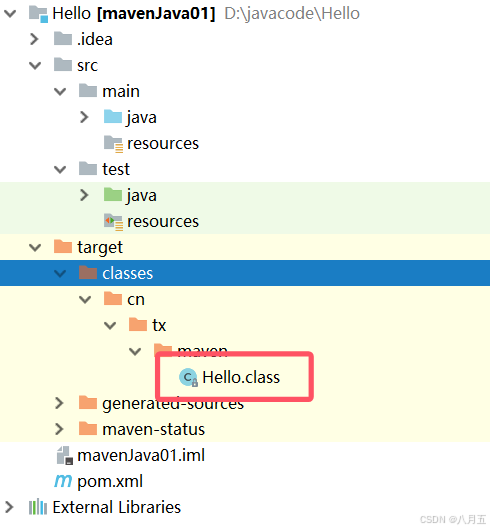Click the Hello.class class file icon
The height and width of the screenshot is (531, 490).
188,378
